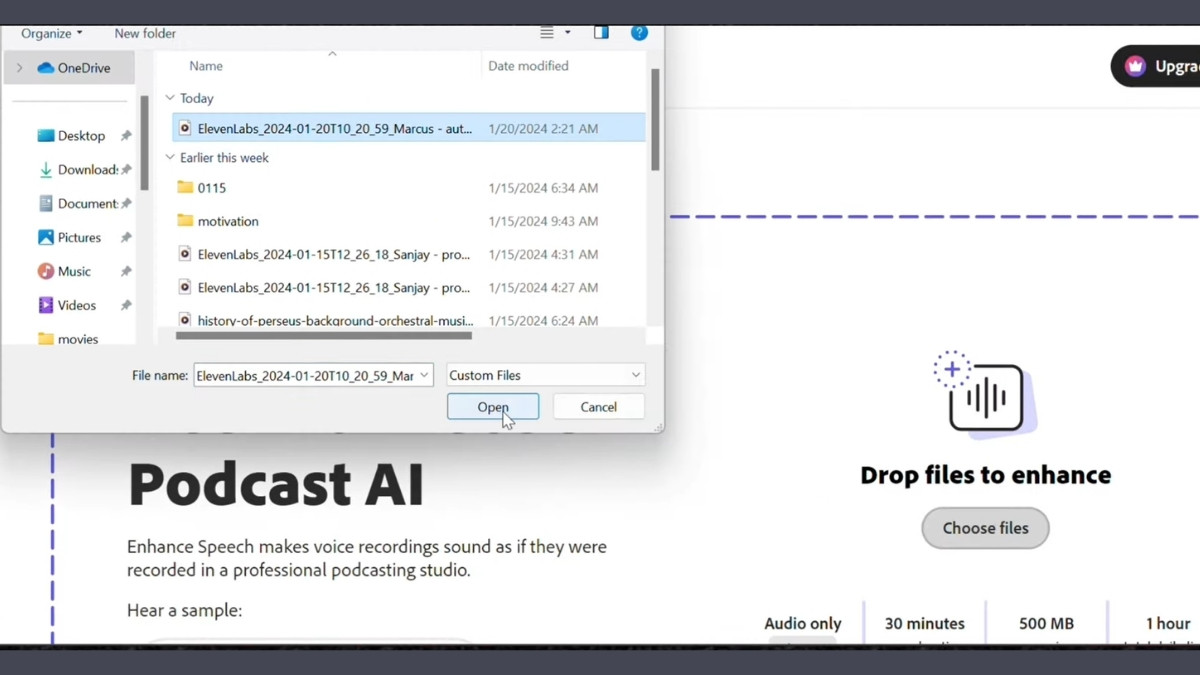This screenshot has width=1200, height=675.
Task: Click the Choose files button
Action: tap(985, 528)
